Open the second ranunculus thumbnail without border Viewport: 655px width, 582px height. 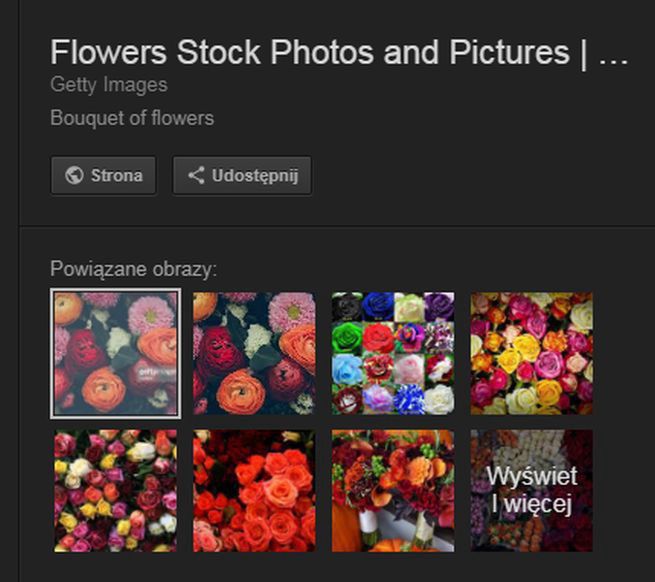click(254, 353)
